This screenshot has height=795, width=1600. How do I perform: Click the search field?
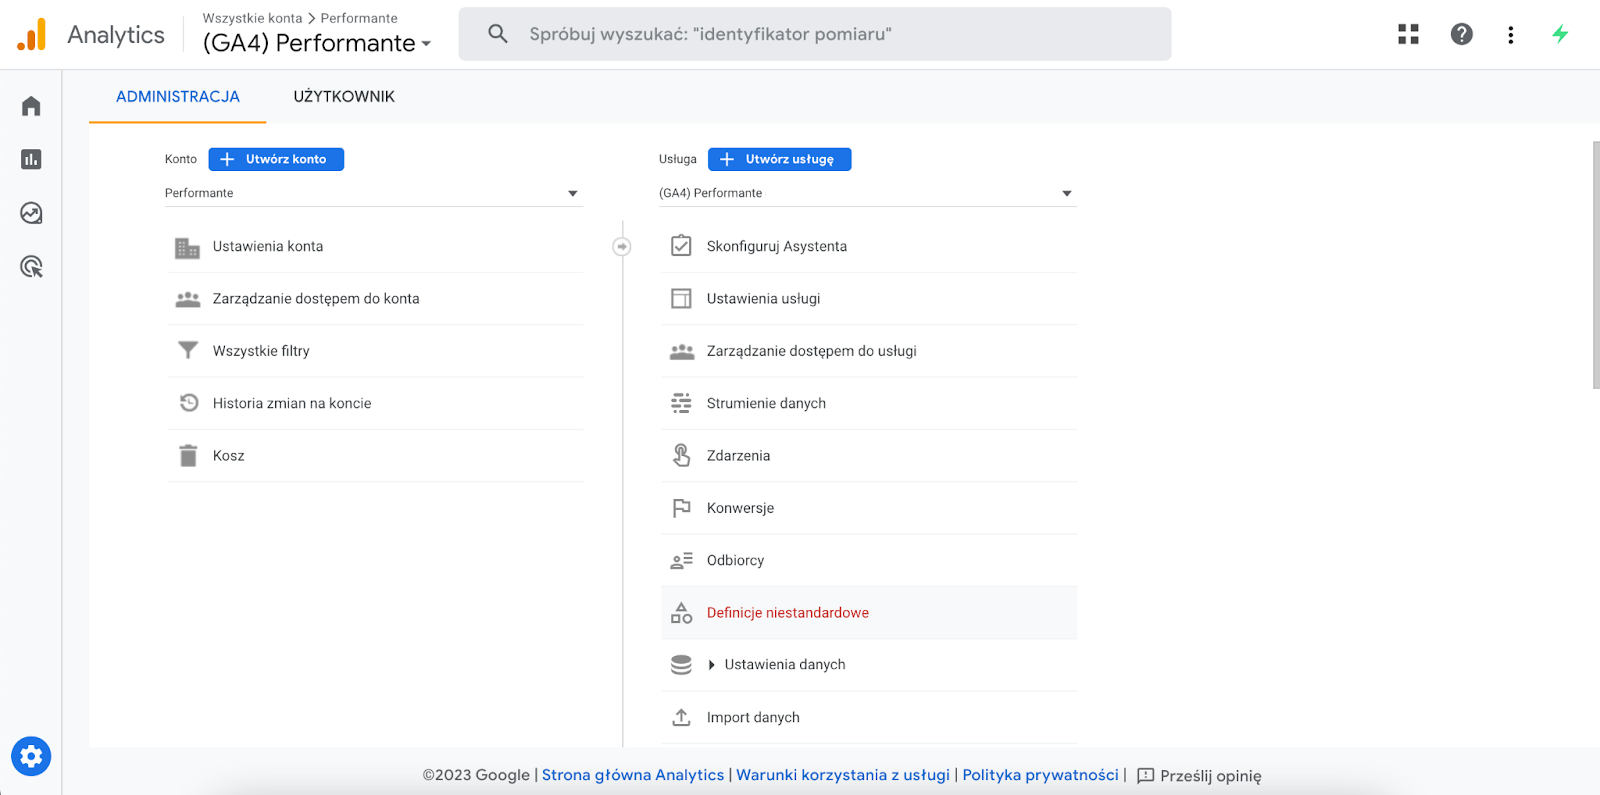point(815,34)
